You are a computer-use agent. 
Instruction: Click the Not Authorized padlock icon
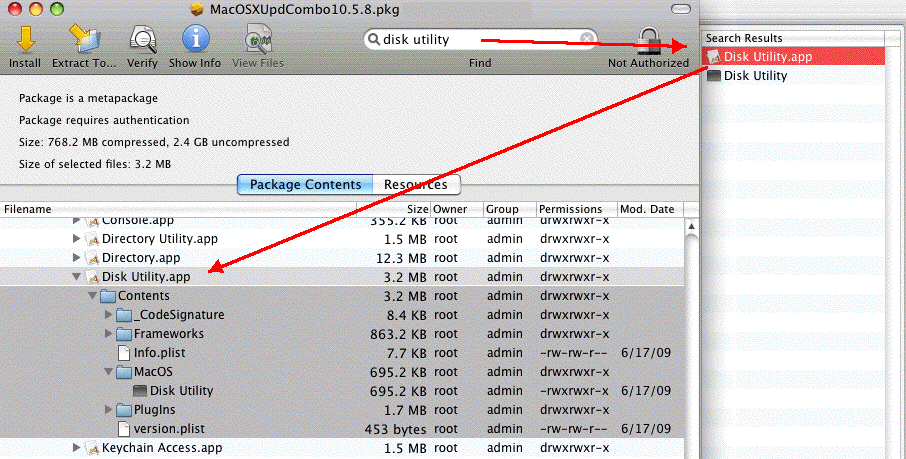pyautogui.click(x=649, y=40)
